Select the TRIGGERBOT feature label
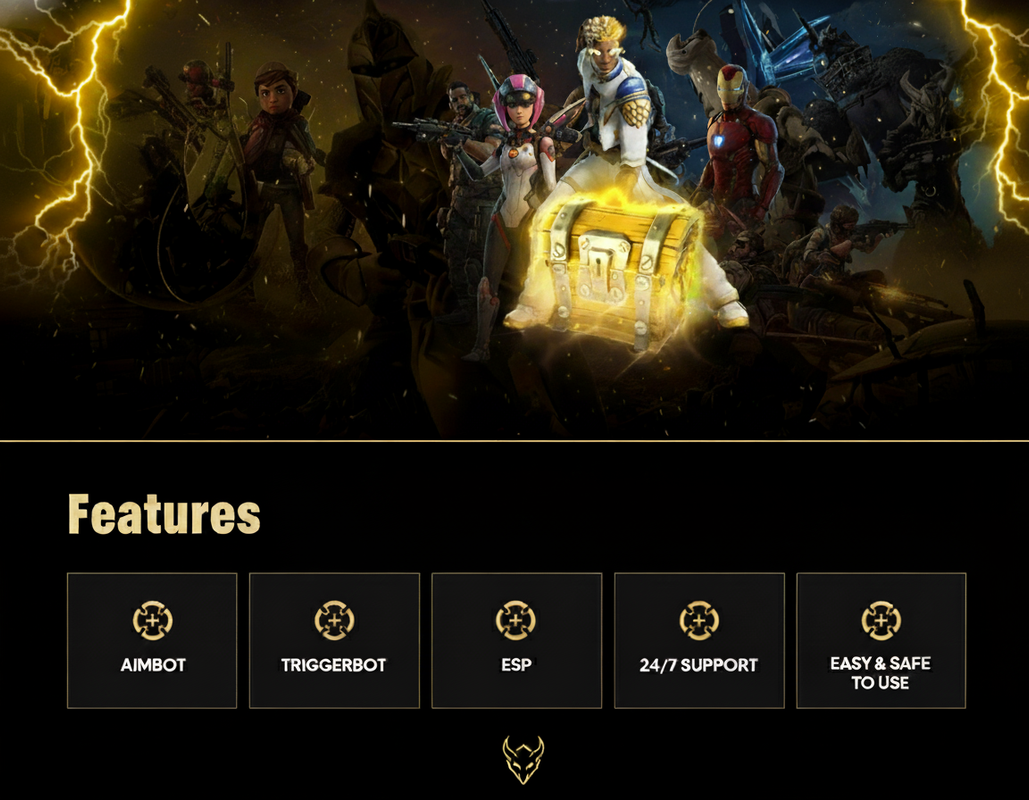 [333, 665]
